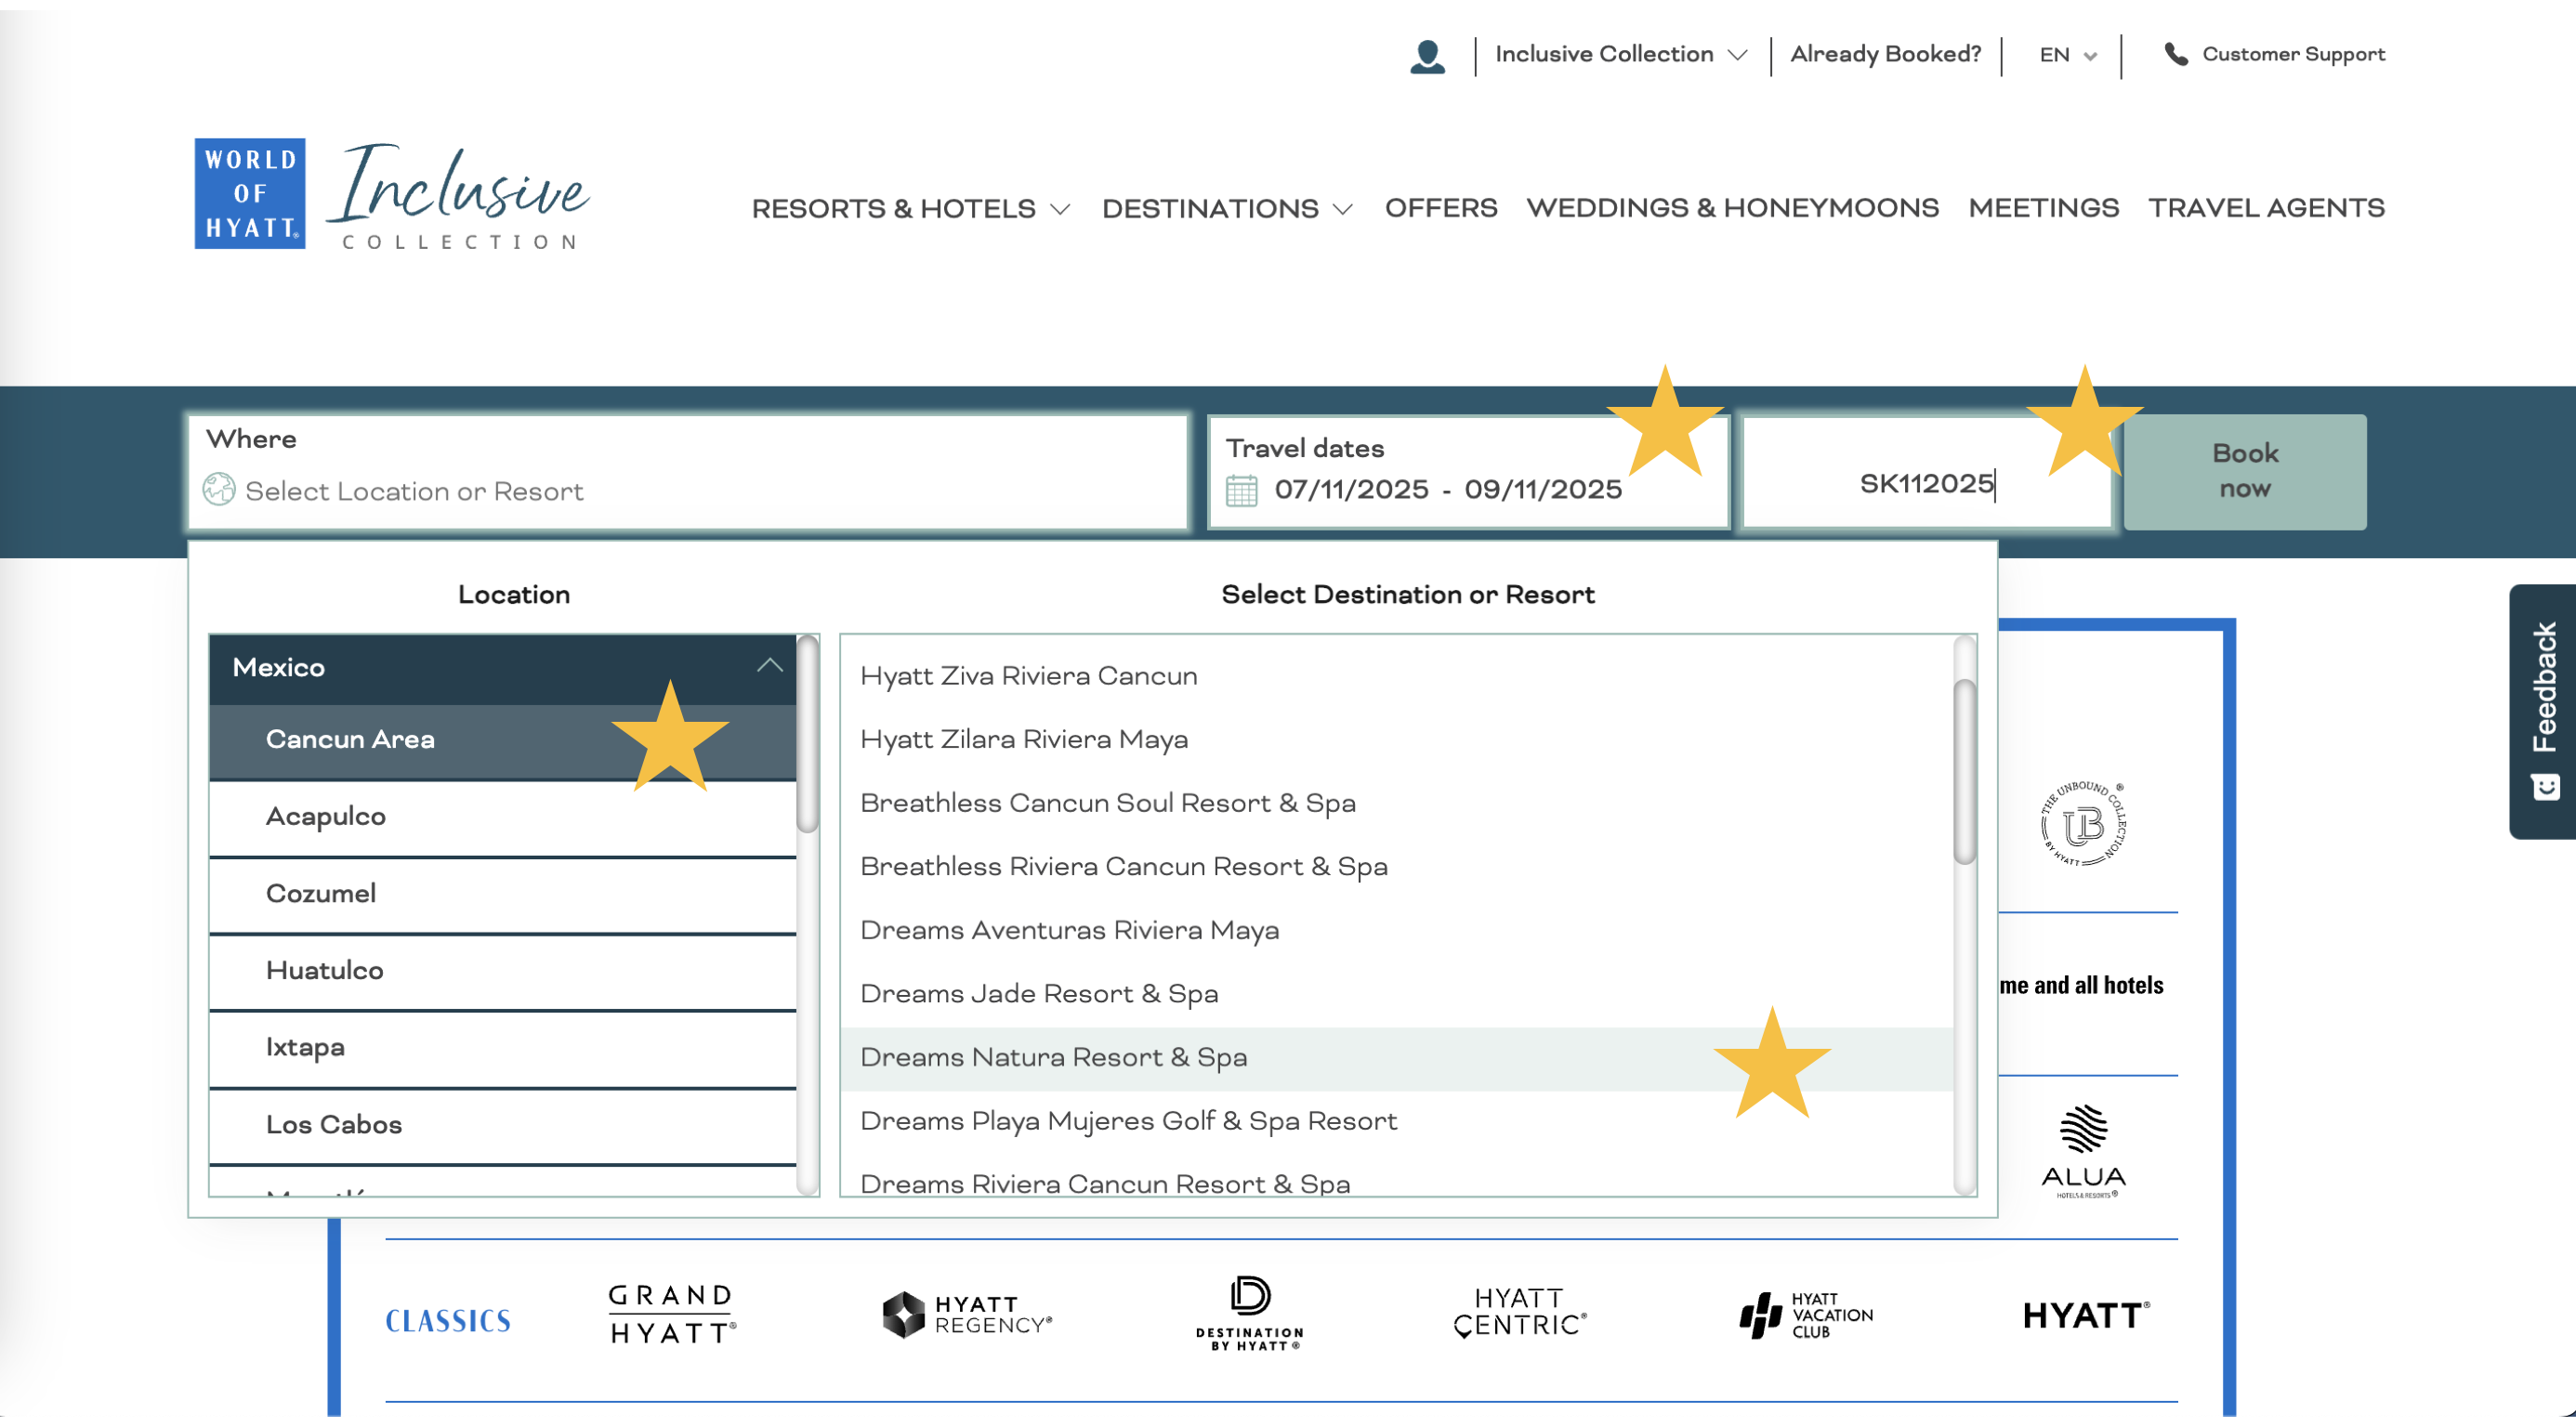Click the Hyatt Vacation Club logo

(x=1806, y=1314)
